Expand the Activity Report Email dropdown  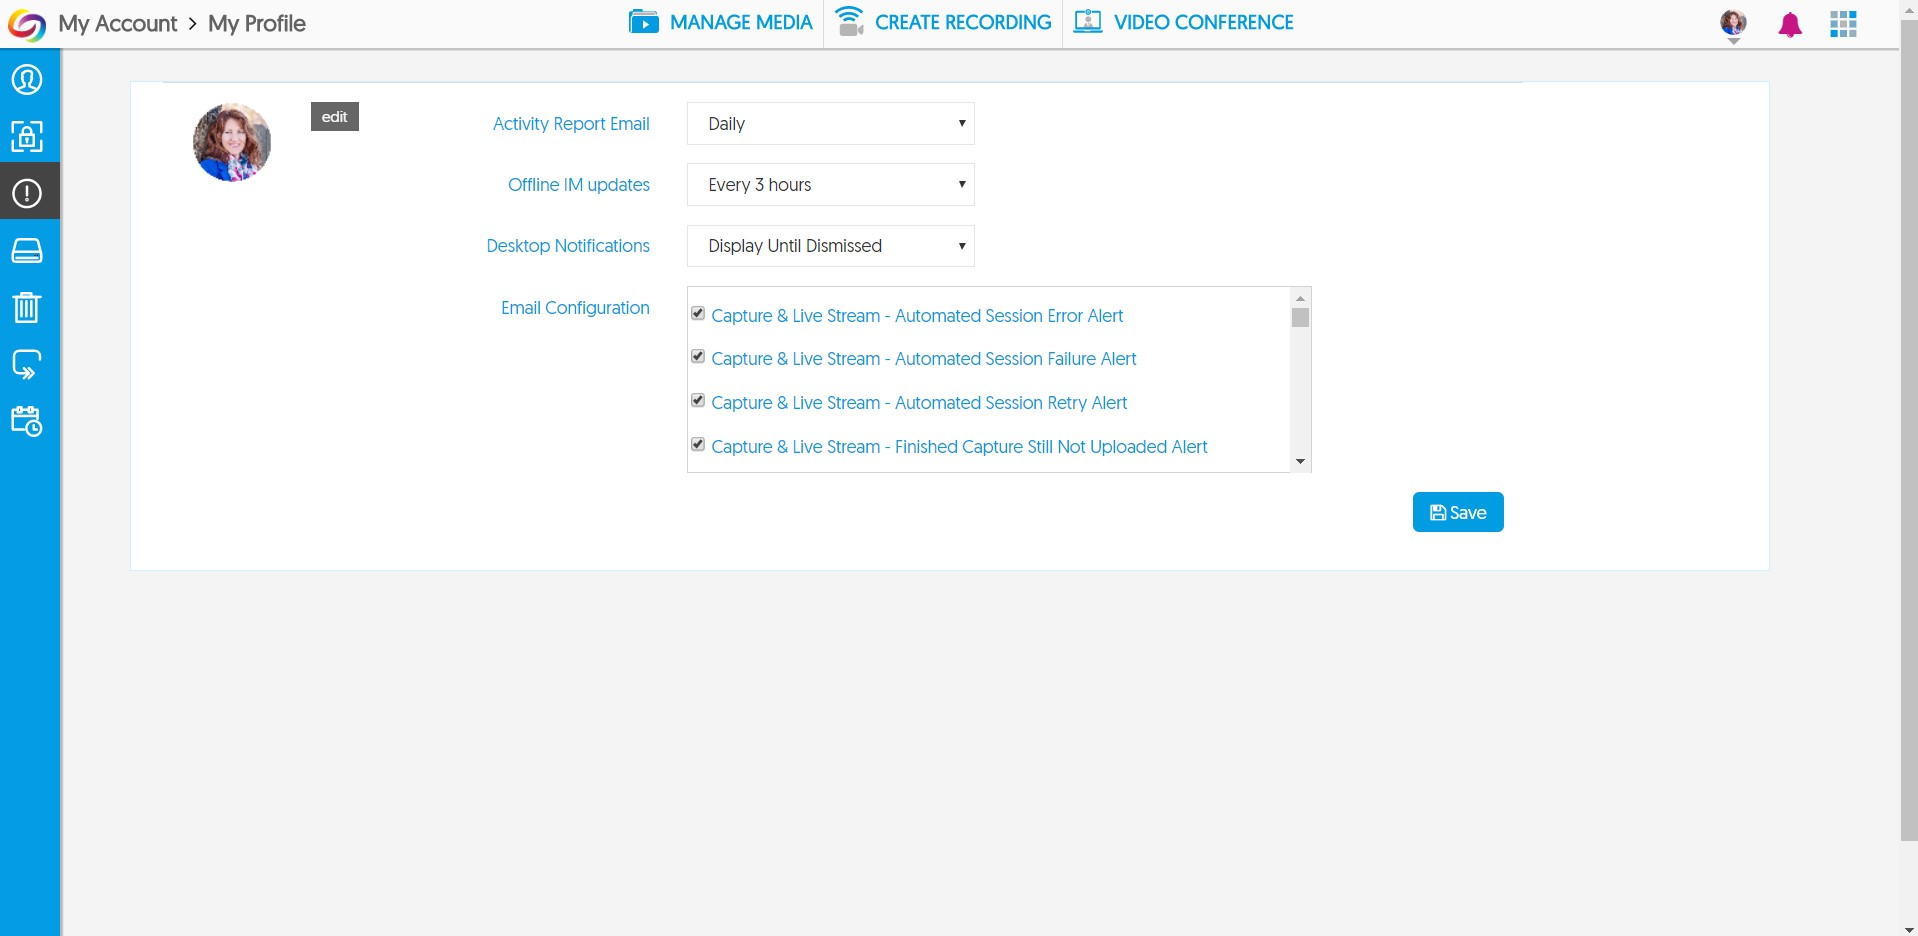(830, 124)
